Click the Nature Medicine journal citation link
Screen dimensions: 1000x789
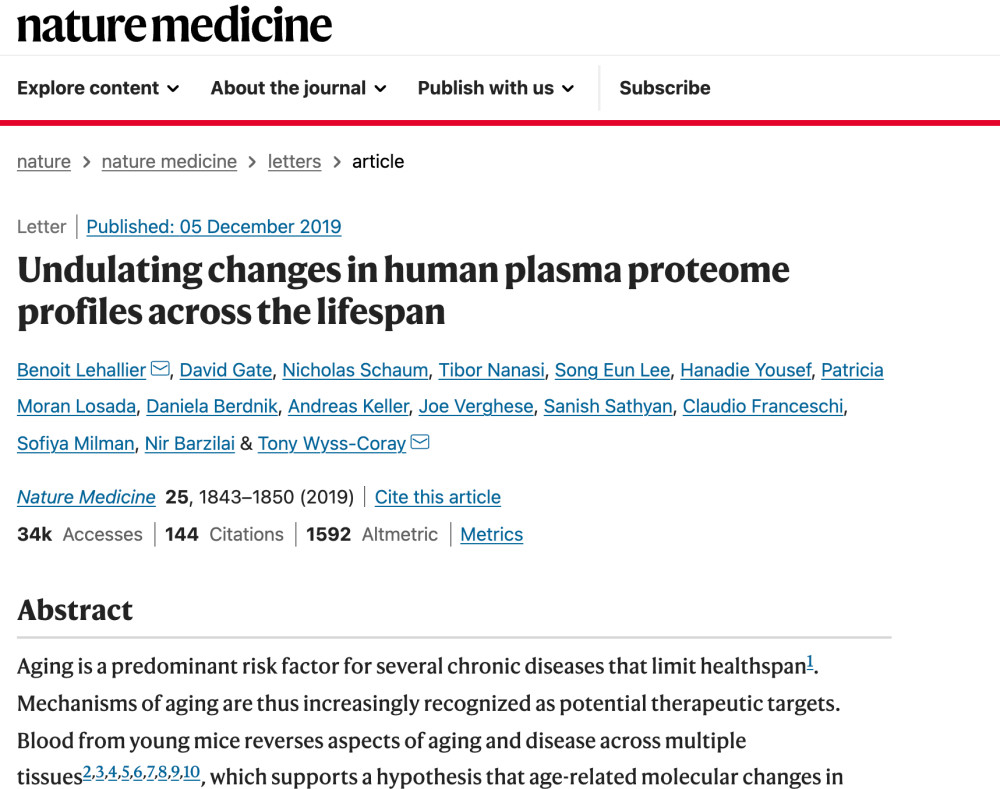click(86, 497)
